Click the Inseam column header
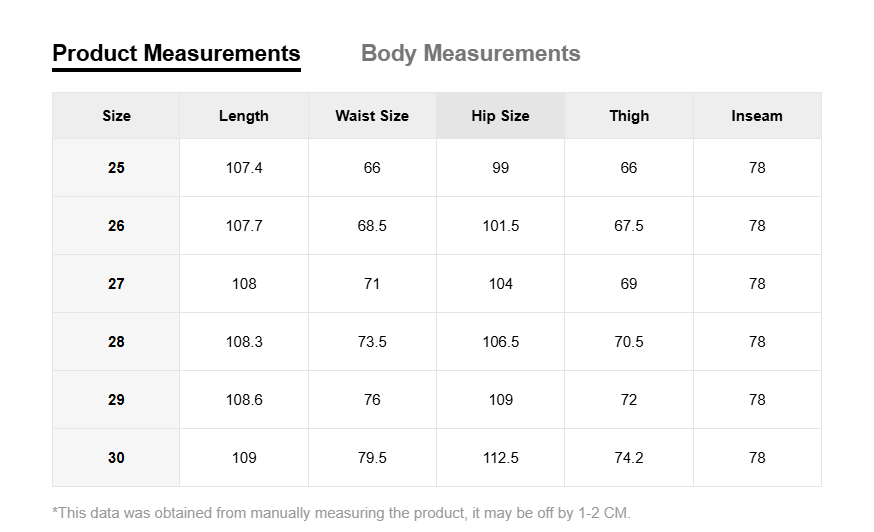 (x=757, y=115)
